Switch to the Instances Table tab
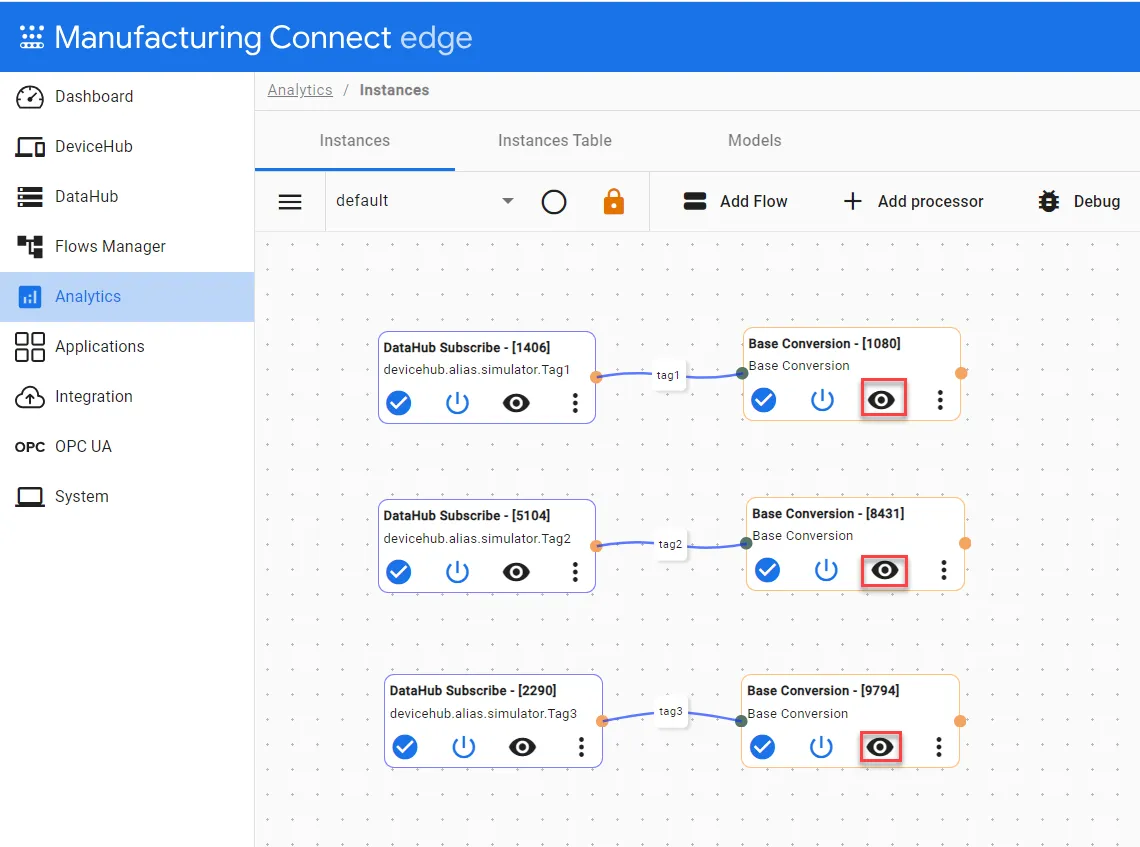The width and height of the screenshot is (1140, 847). [555, 140]
